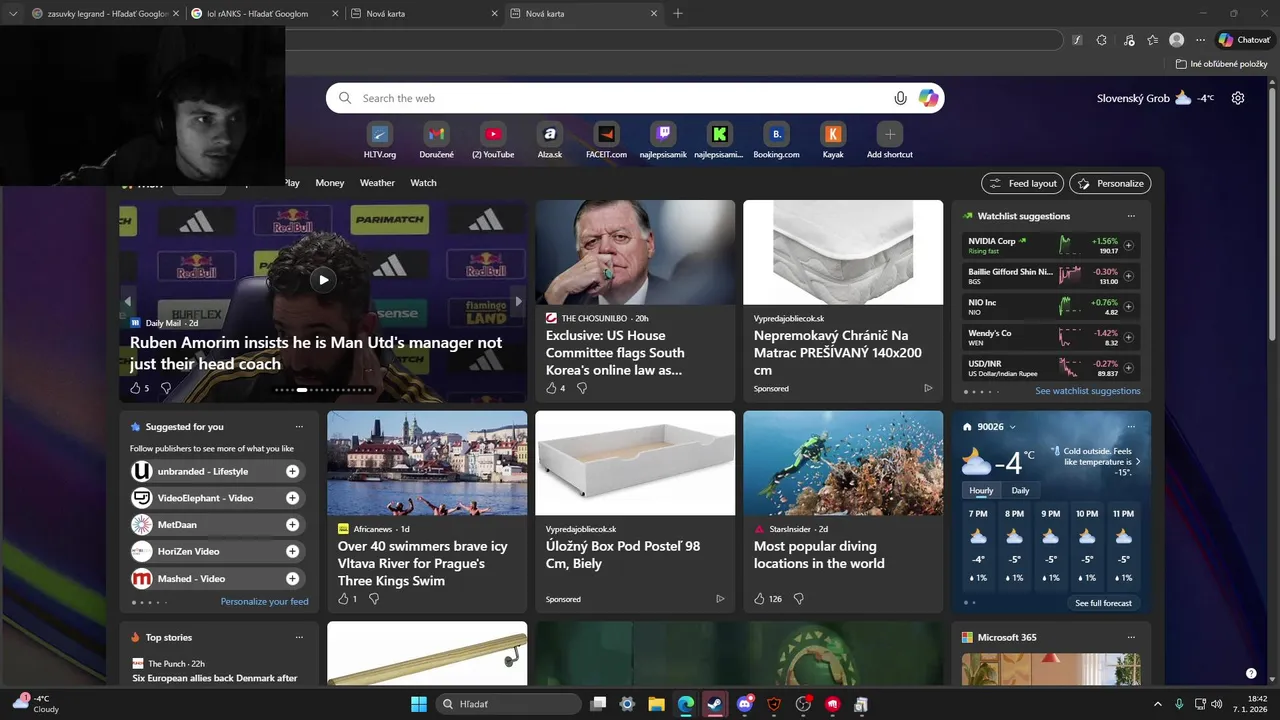Open the See watchlist suggestions link
Image resolution: width=1280 pixels, height=720 pixels.
[x=1087, y=391]
